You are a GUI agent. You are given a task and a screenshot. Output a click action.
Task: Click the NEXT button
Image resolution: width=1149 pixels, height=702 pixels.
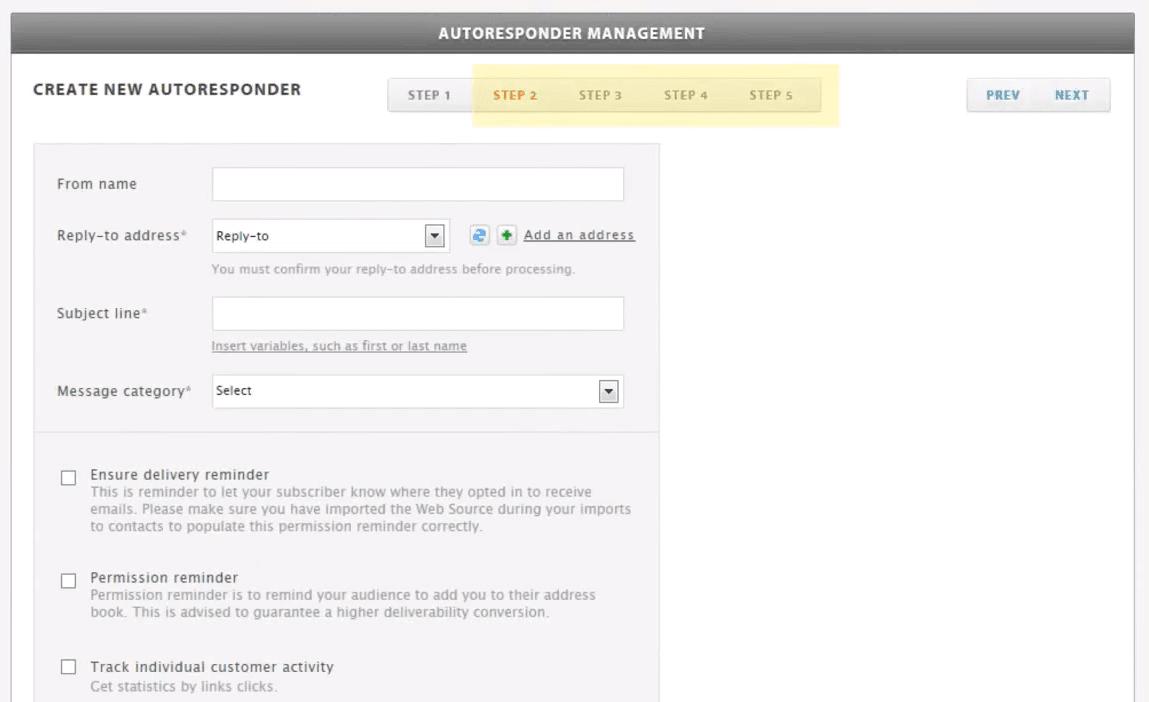[x=1072, y=95]
